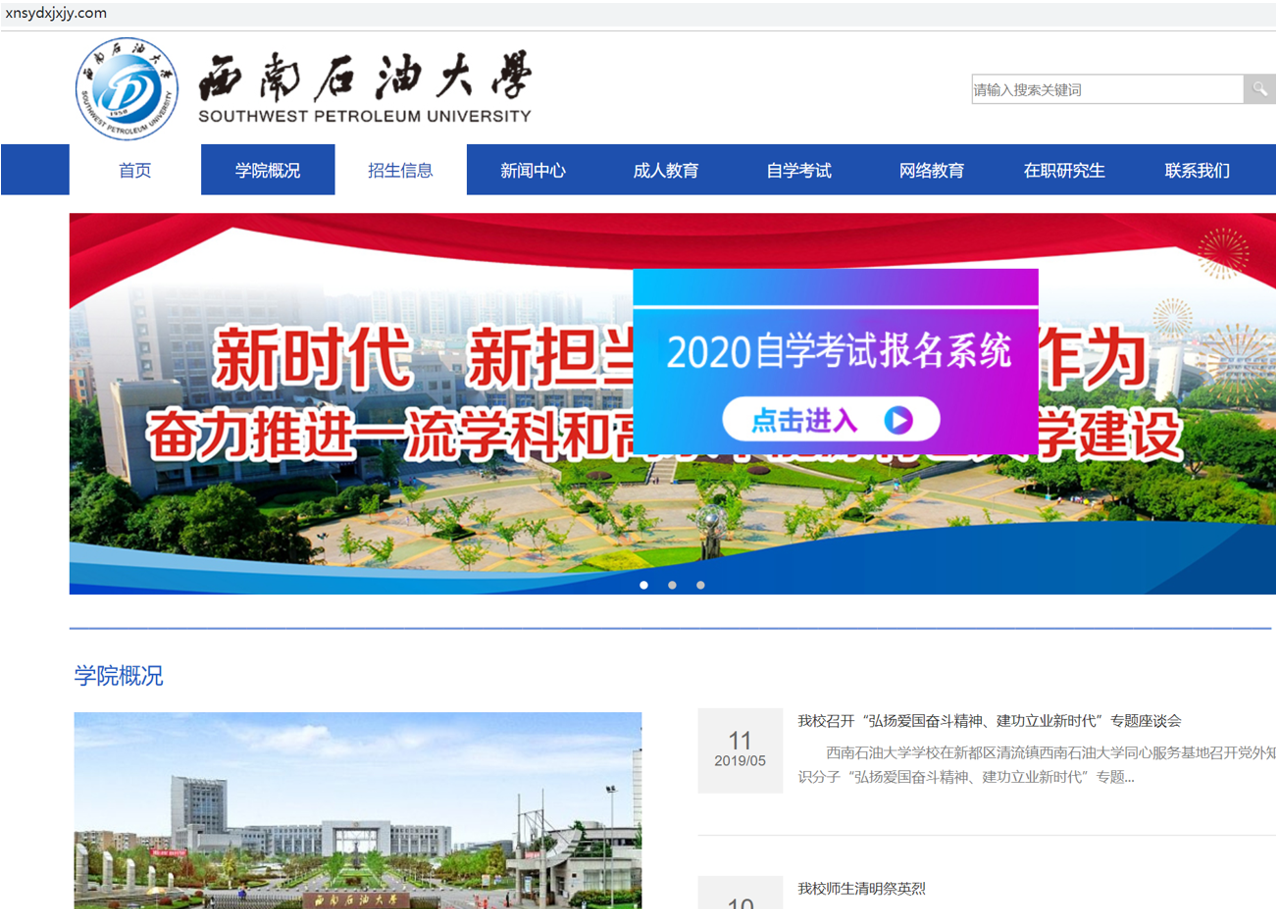
Task: Click the 2020自学考试报名系统 banner title
Action: 839,351
